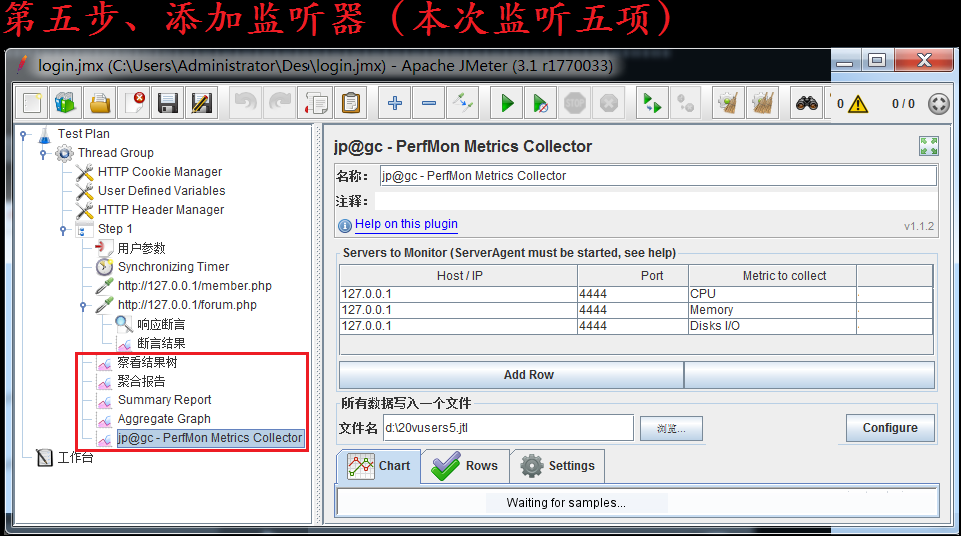961x536 pixels.
Task: Click the Close test plan icon
Action: pos(134,103)
